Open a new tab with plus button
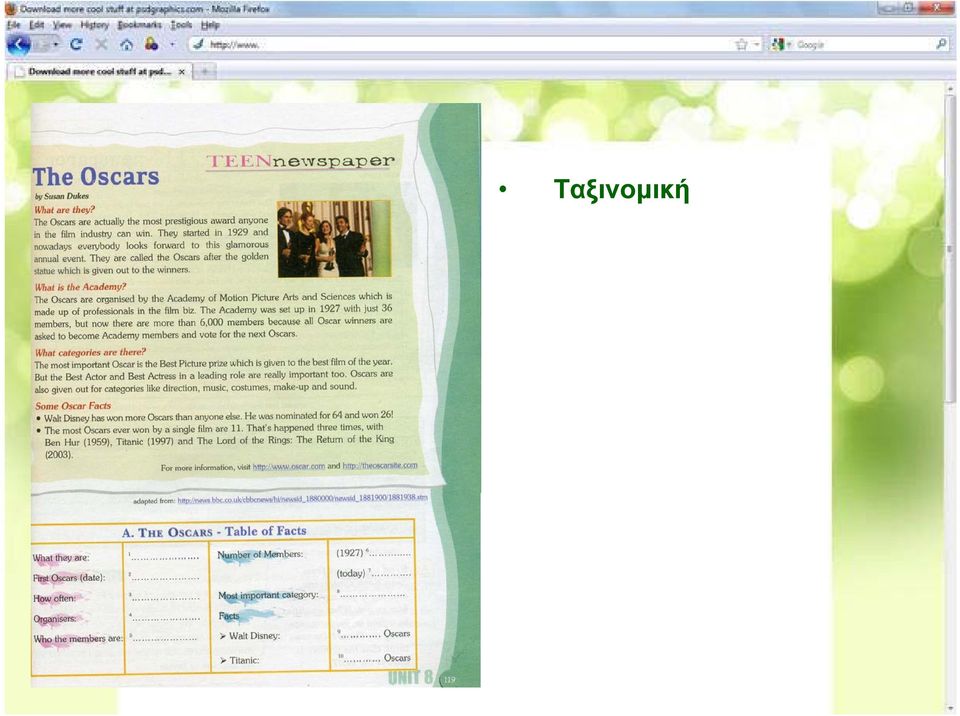 (205, 72)
